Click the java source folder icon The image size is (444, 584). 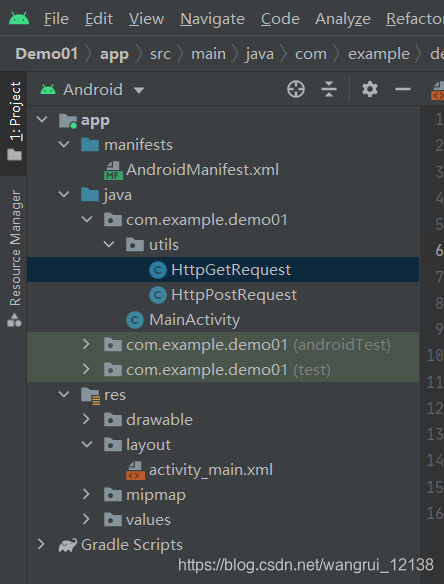[90, 194]
